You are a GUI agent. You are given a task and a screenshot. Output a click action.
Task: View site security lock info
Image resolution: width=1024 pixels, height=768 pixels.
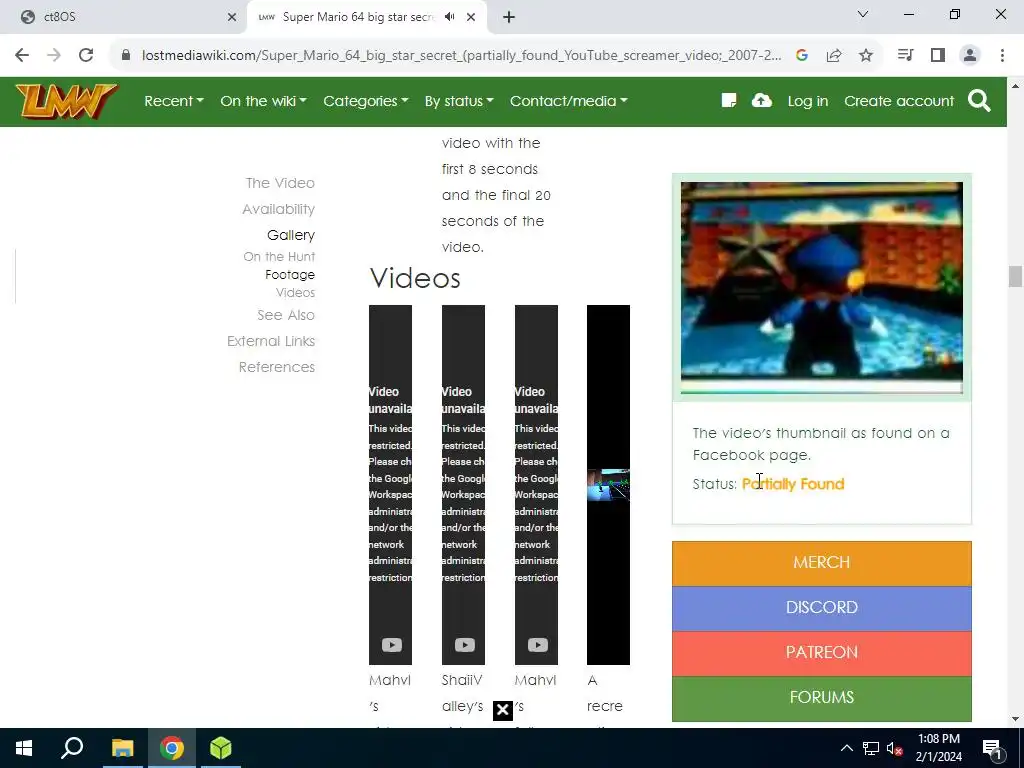pos(126,56)
